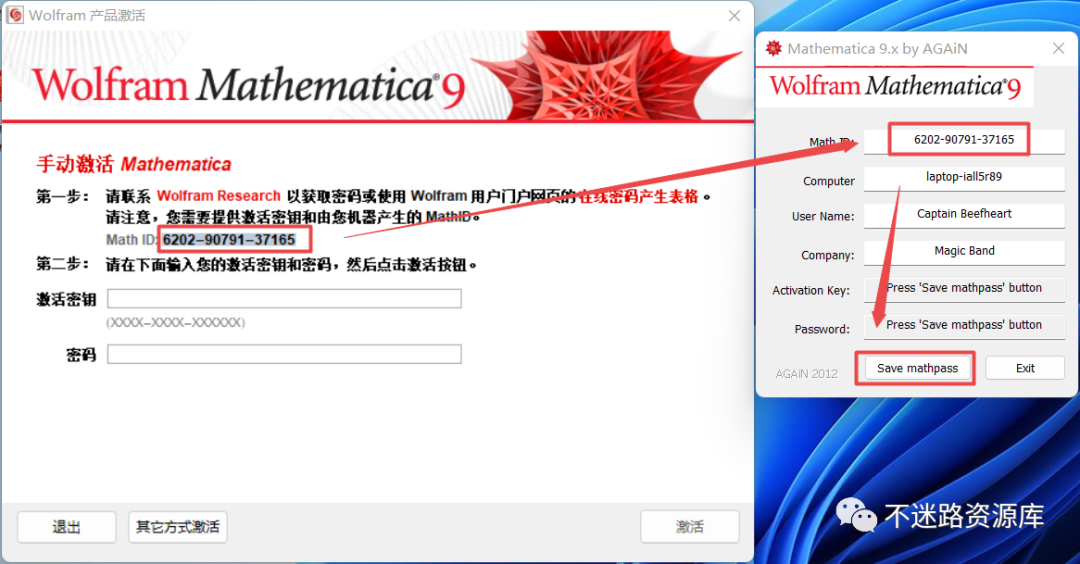Click the Math ID field in keygen
This screenshot has width=1080, height=564.
coord(964,140)
